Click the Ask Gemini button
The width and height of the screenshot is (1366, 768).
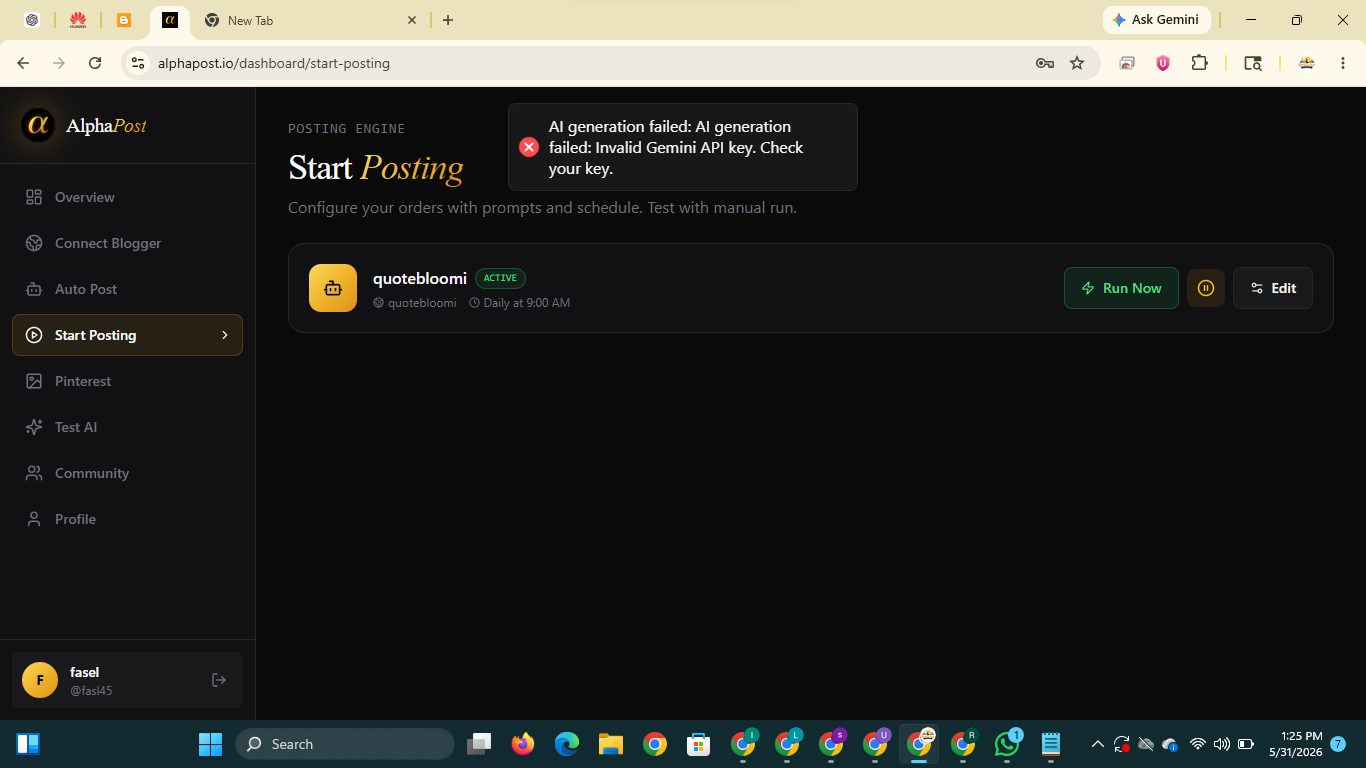[1157, 20]
